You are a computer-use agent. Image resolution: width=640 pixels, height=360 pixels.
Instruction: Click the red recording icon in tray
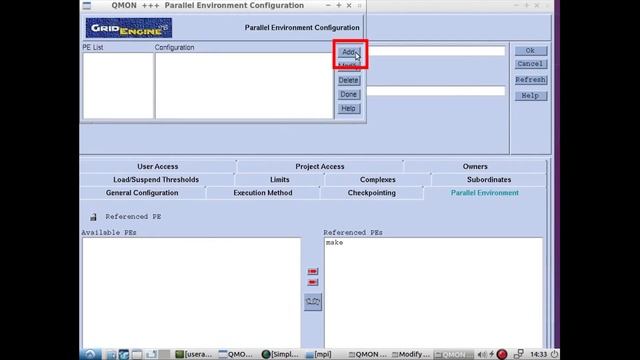[502, 354]
